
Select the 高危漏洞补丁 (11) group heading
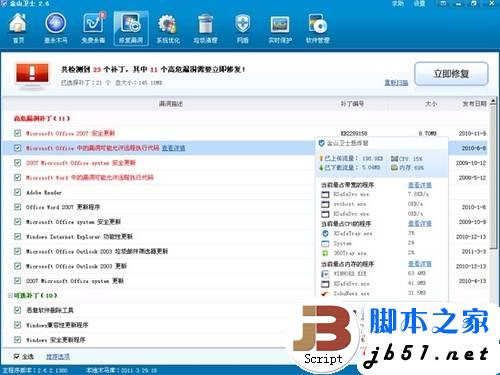(x=42, y=118)
